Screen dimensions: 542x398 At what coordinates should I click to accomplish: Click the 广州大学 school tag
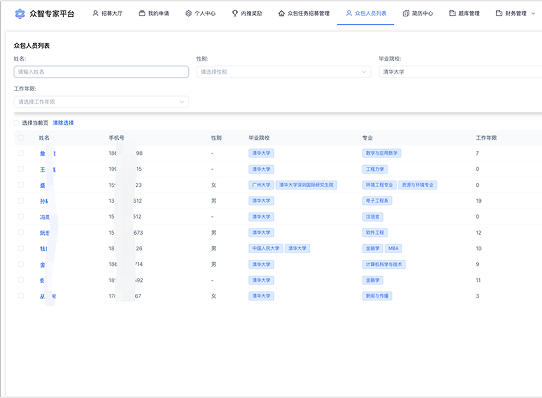coord(261,185)
